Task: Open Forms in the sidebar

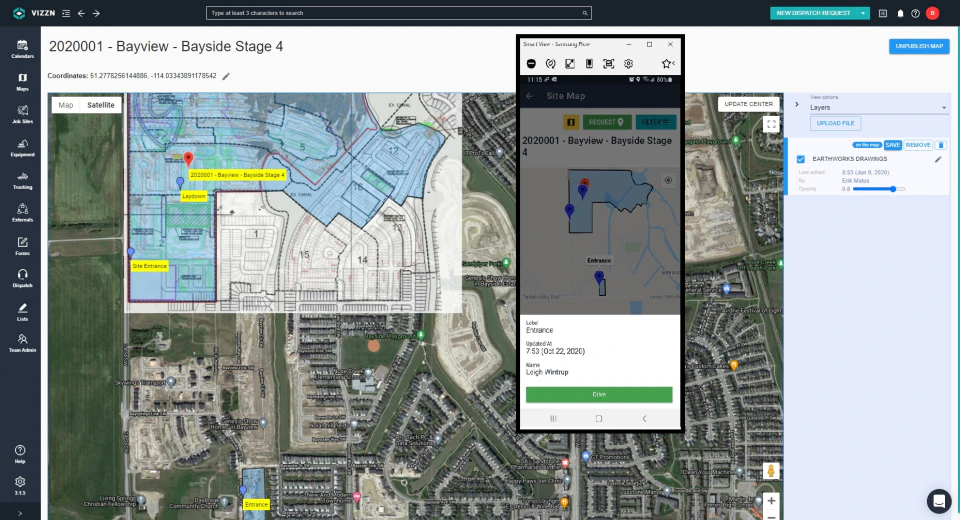Action: coord(22,246)
